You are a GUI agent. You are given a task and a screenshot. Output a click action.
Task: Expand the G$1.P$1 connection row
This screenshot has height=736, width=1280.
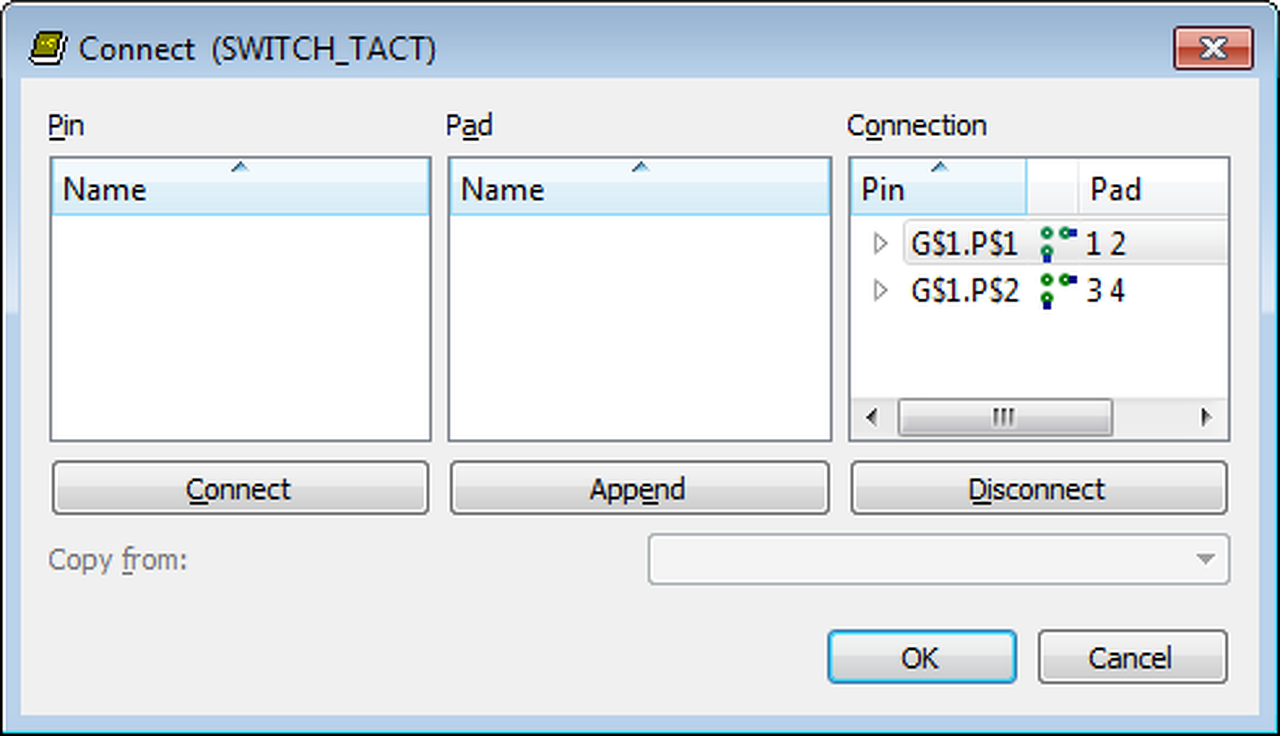click(880, 243)
